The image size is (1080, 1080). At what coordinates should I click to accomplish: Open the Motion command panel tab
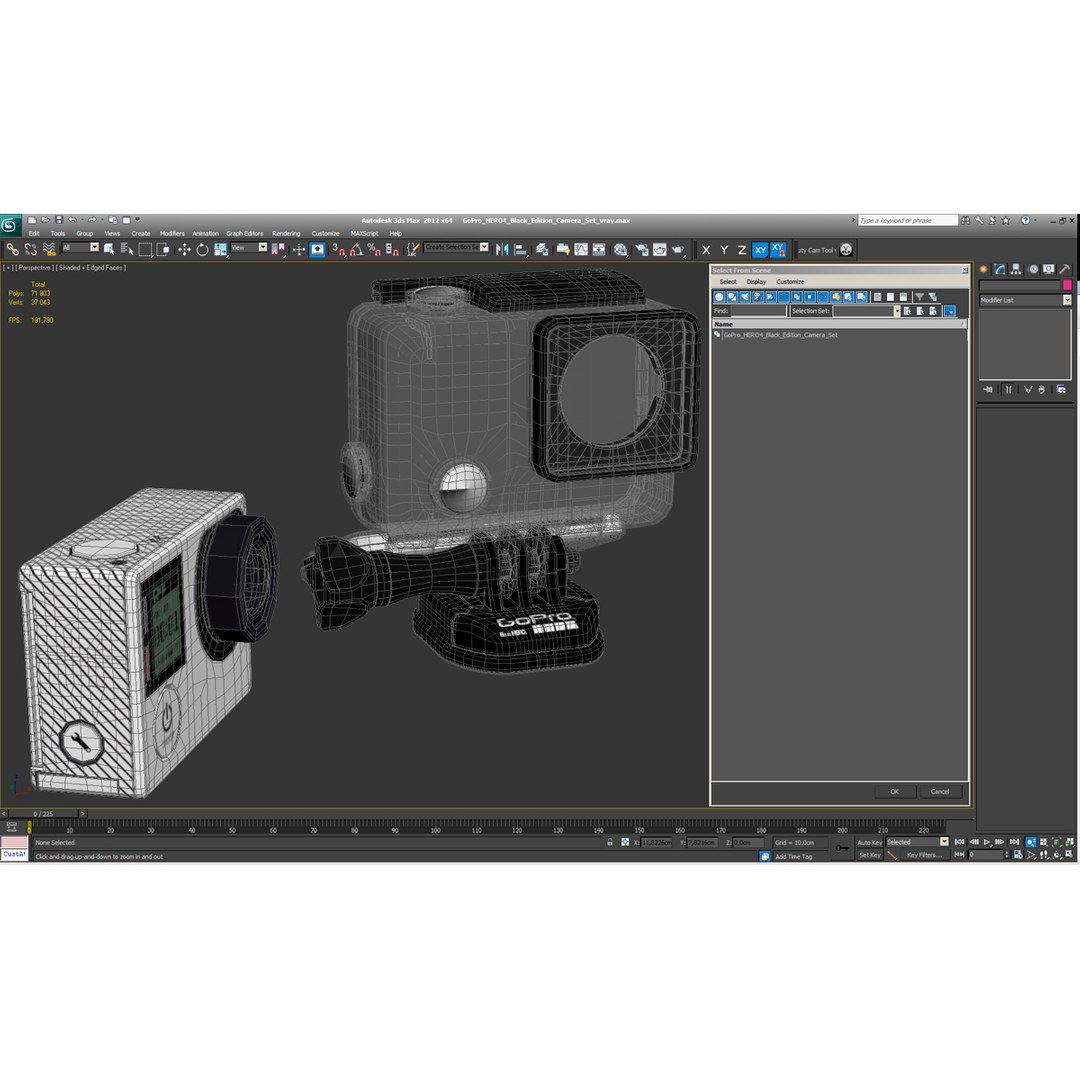(1032, 269)
